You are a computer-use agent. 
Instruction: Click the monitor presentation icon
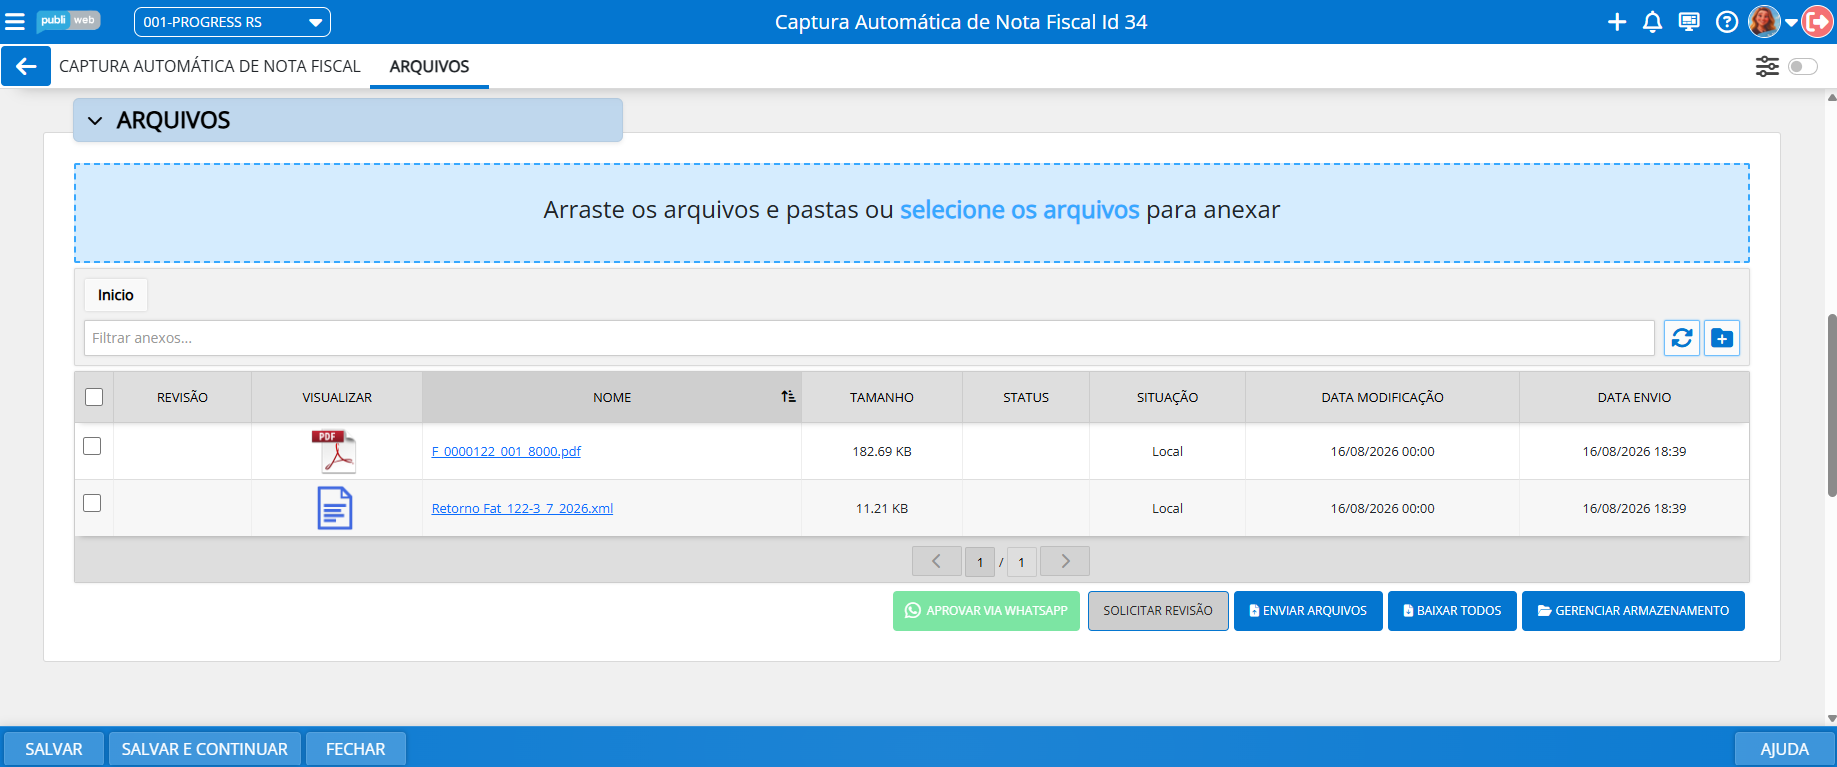(x=1689, y=22)
